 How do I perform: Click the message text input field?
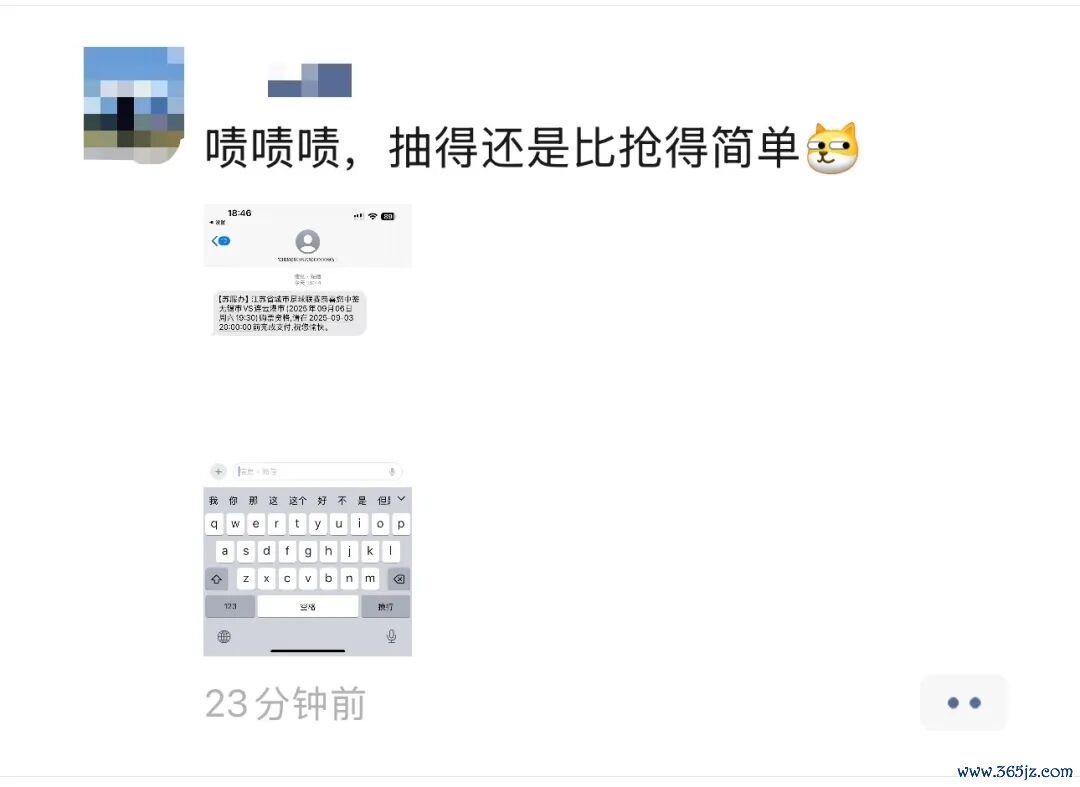(318, 472)
